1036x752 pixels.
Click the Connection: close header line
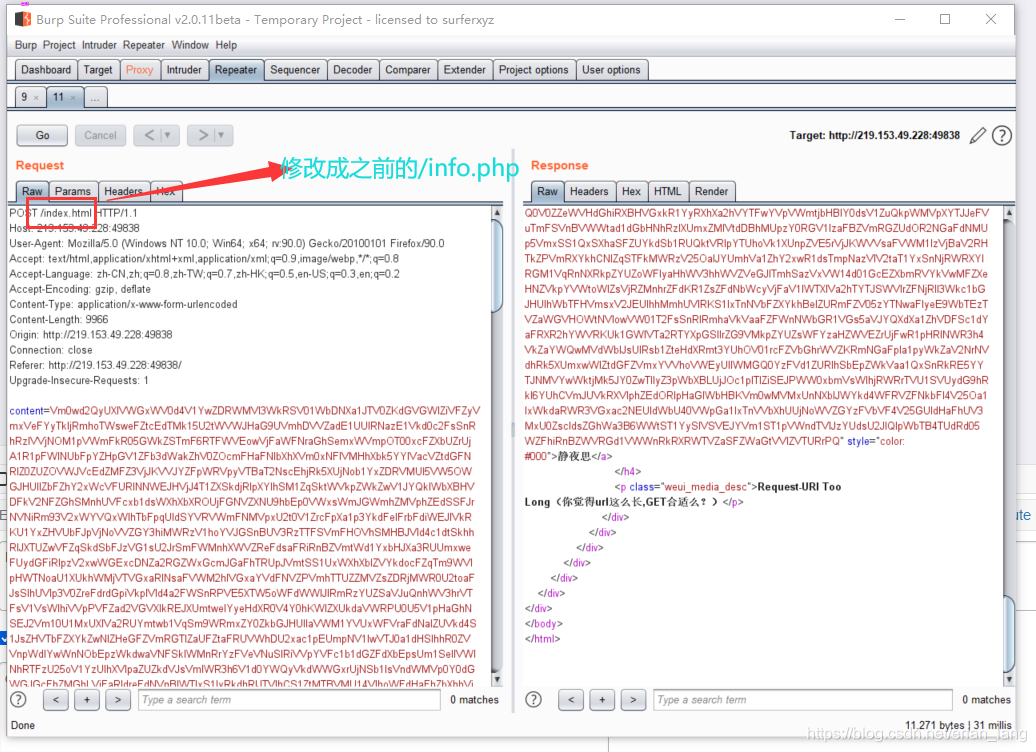pyautogui.click(x=51, y=350)
